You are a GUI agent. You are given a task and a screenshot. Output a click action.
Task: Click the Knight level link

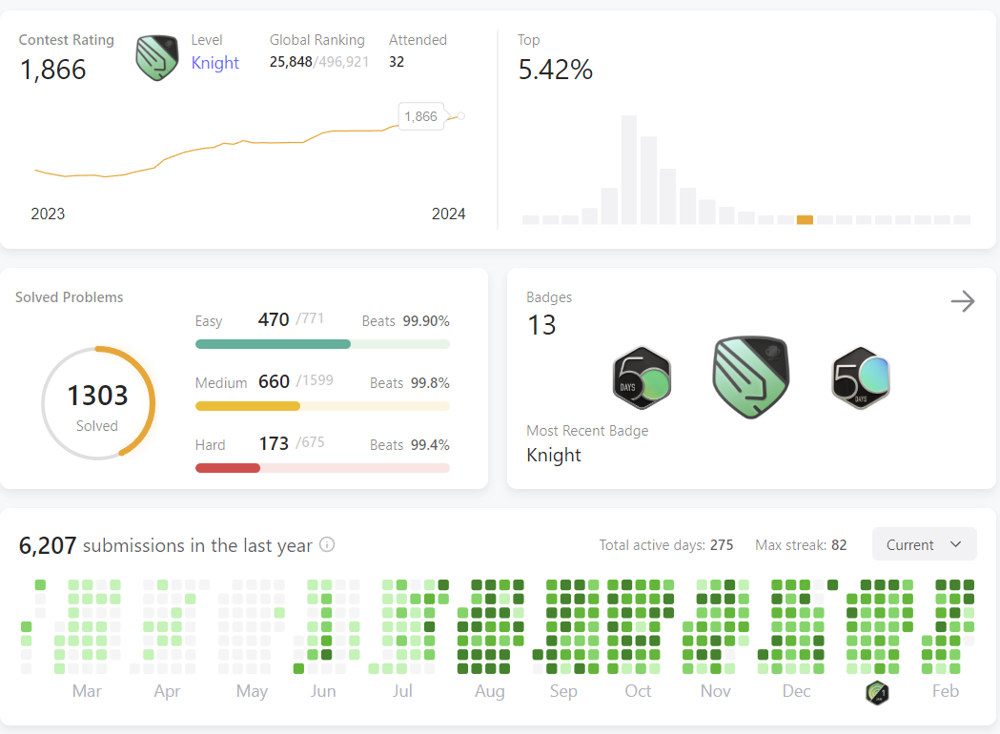(215, 63)
